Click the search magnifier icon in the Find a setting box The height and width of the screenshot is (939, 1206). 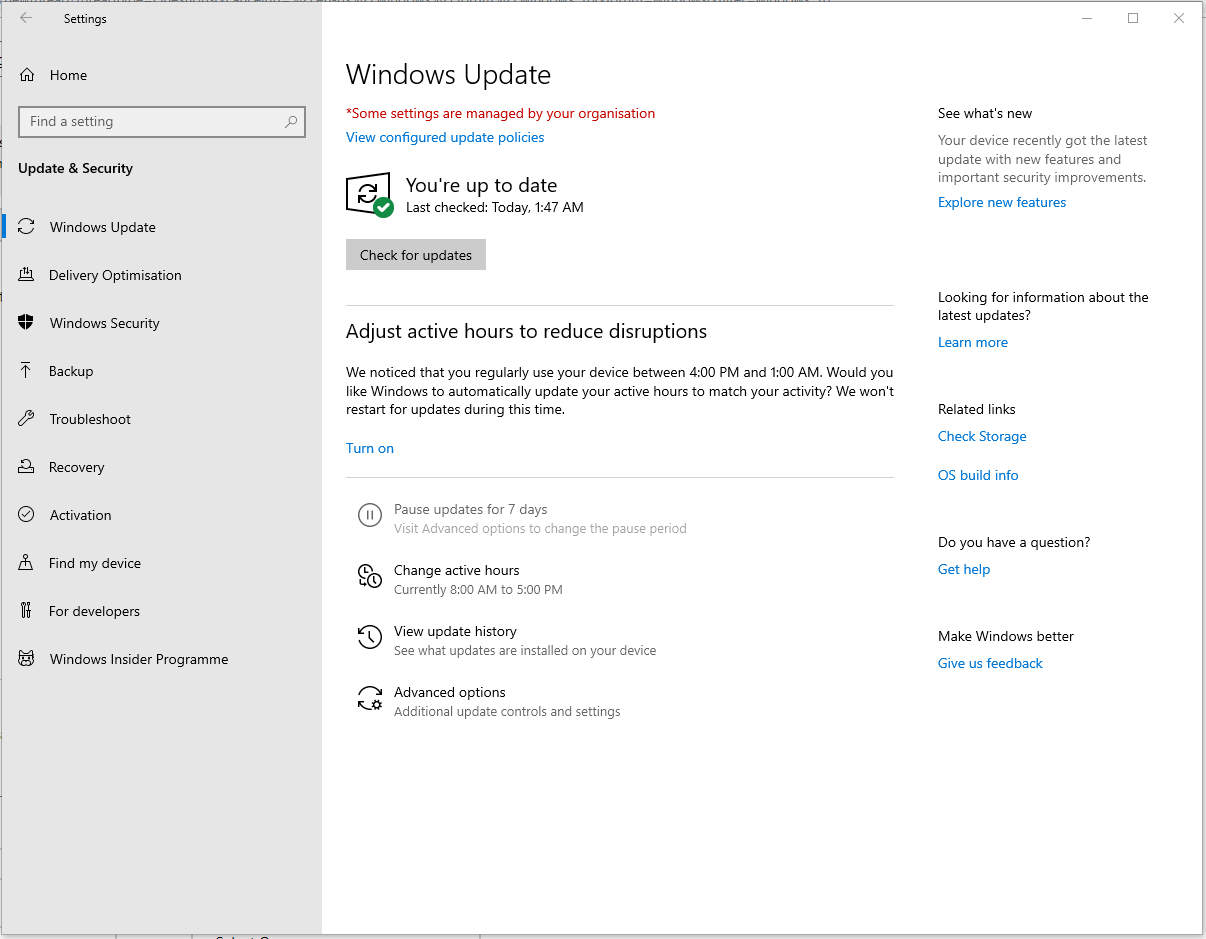pos(291,122)
